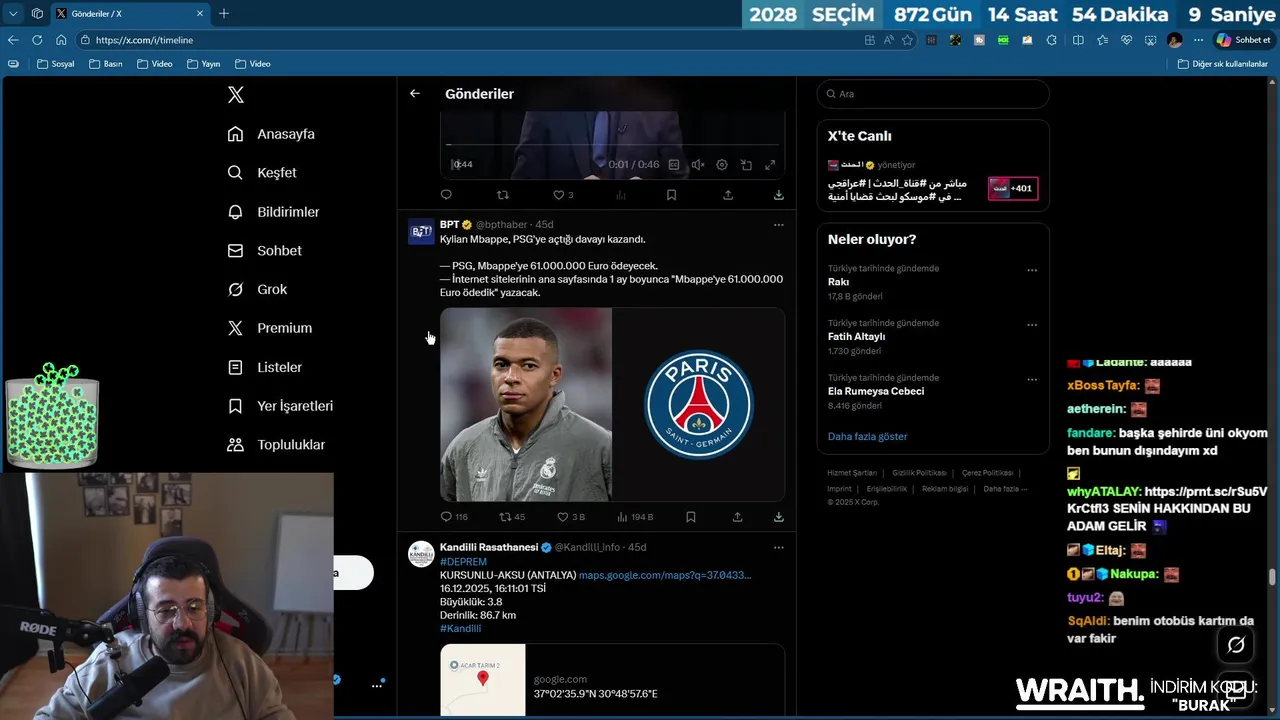Image resolution: width=1280 pixels, height=720 pixels.
Task: Bookmark the video post
Action: 671,195
